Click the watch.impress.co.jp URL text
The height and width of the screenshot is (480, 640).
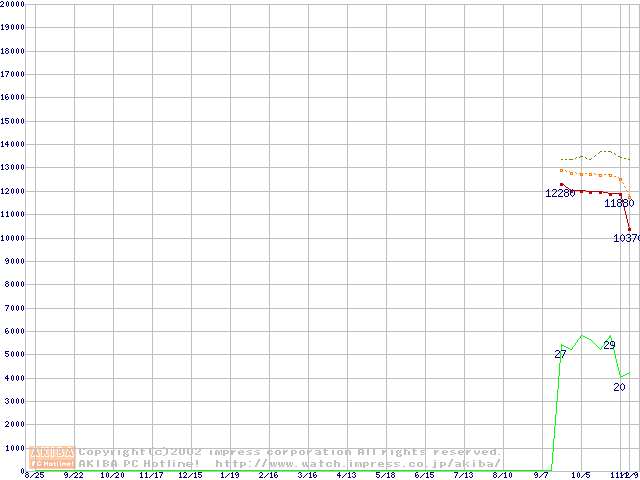tap(357, 463)
